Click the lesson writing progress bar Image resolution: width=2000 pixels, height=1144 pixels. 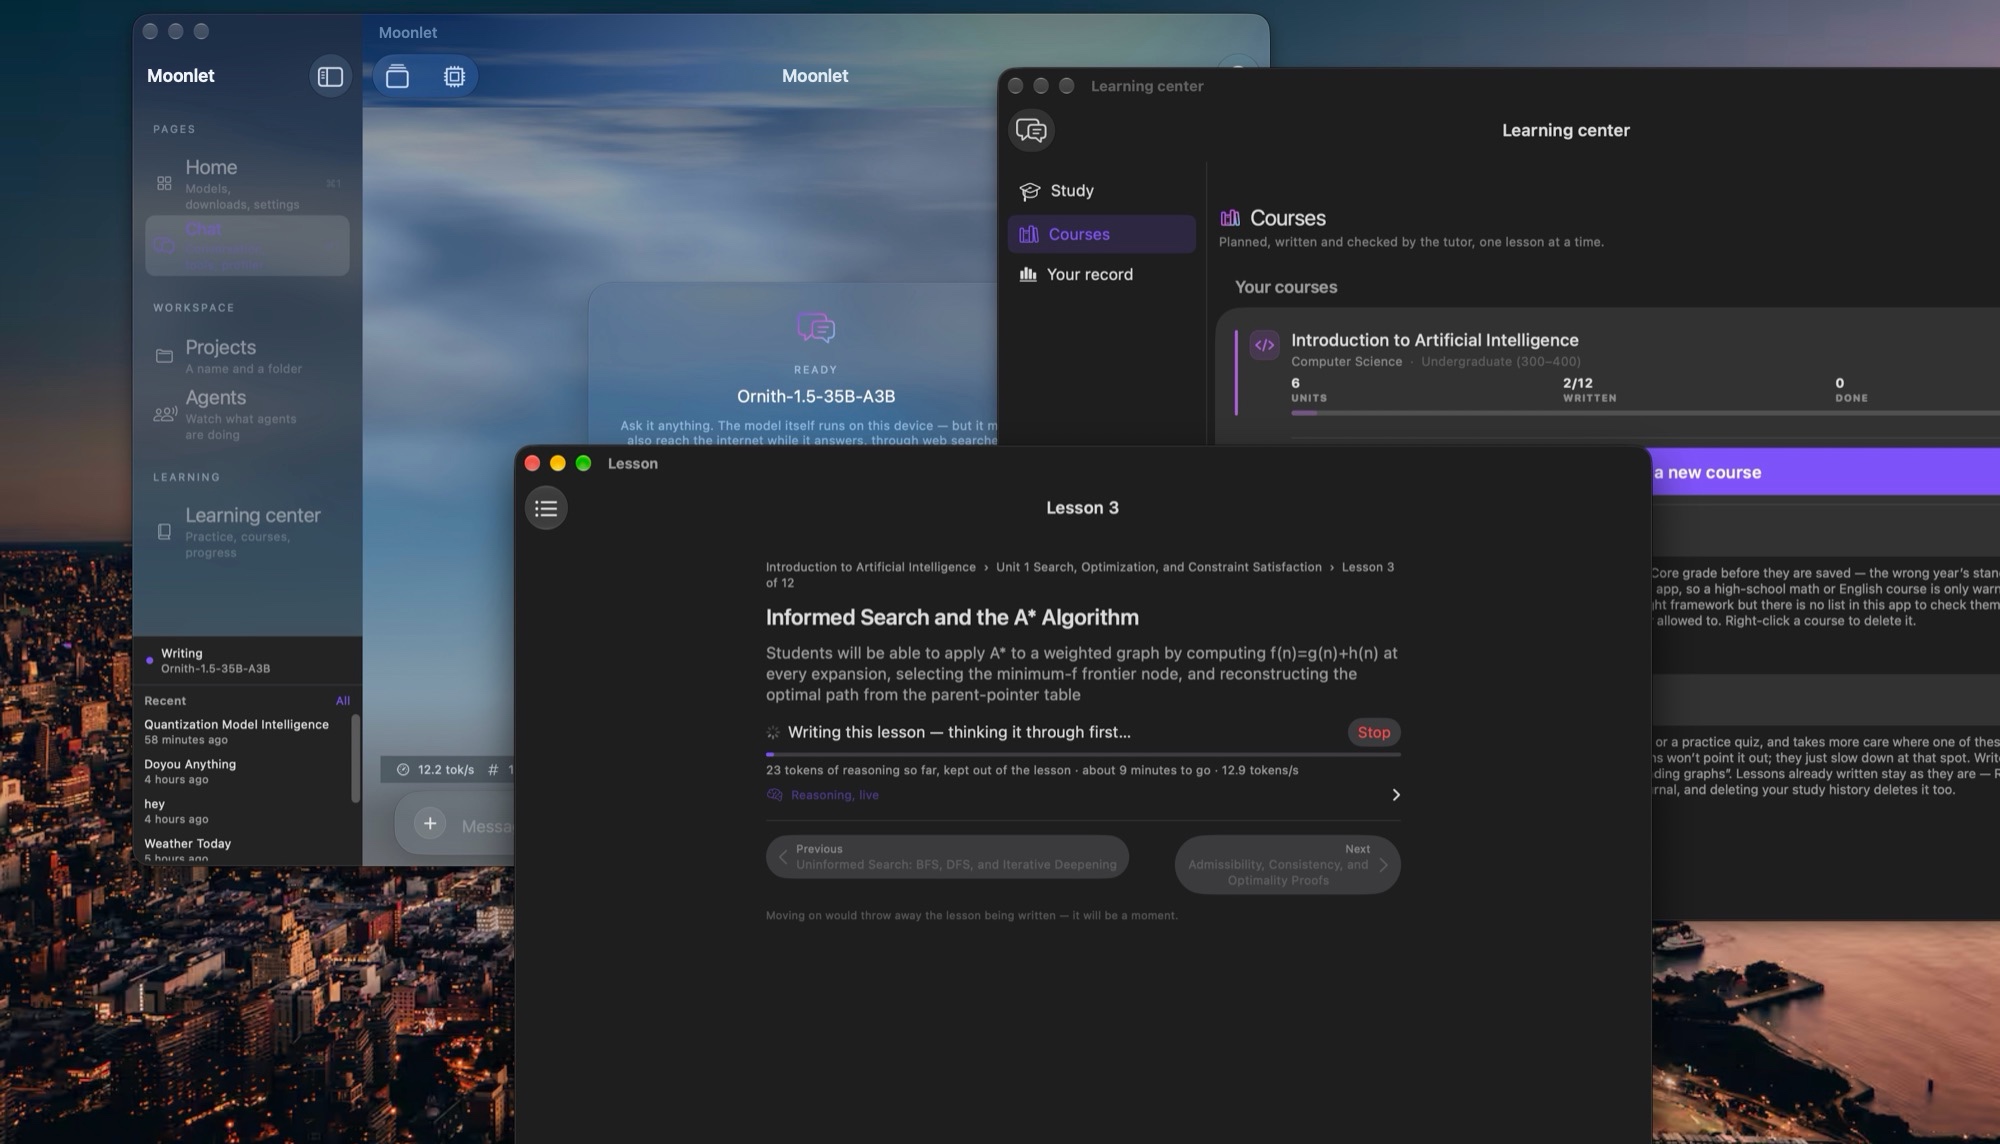[x=1083, y=754]
